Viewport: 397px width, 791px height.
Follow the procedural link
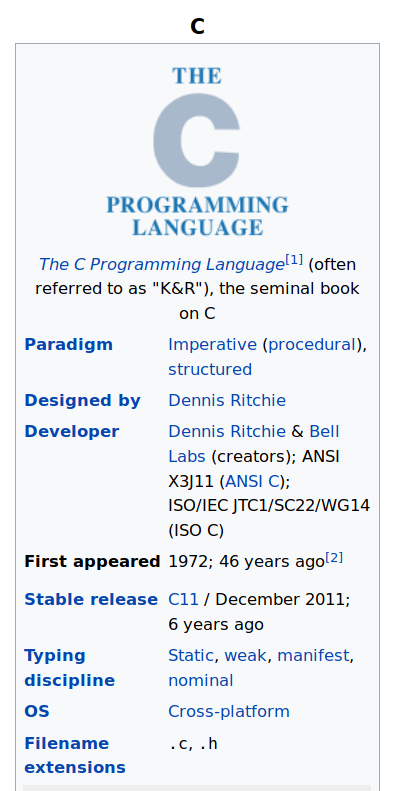point(312,345)
